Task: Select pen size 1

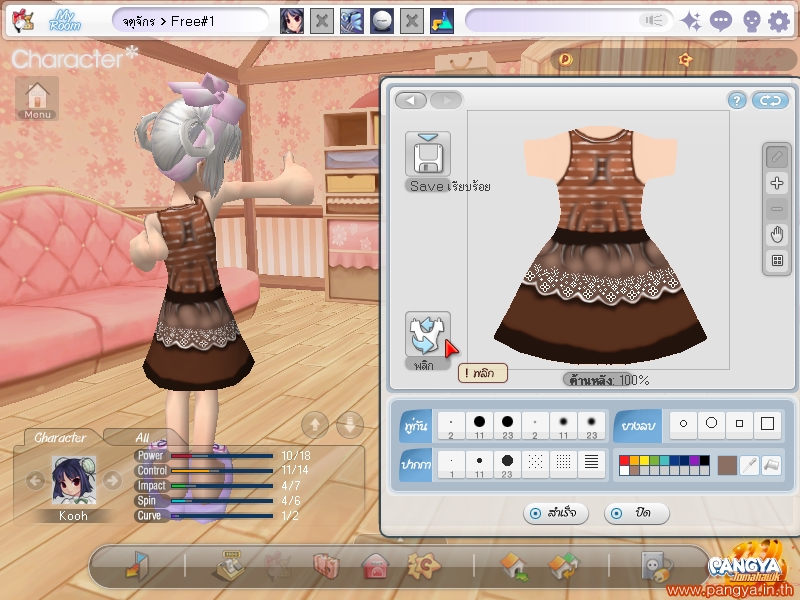Action: (x=451, y=465)
